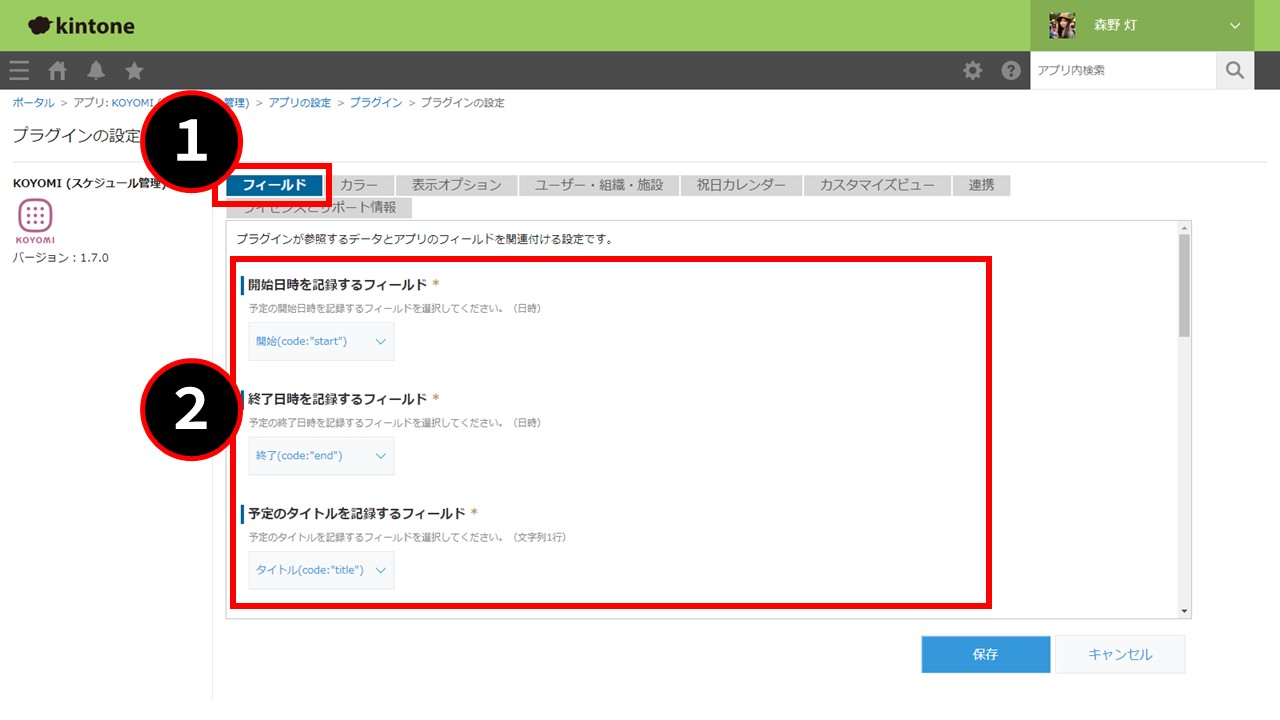Open the 祝日カレンダー tab
Viewport: 1280px width, 720px height.
[740, 185]
